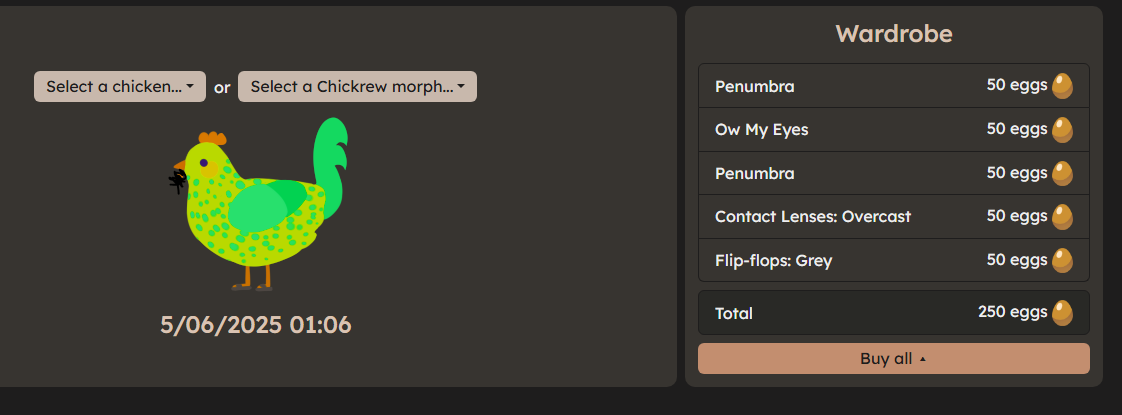The width and height of the screenshot is (1122, 415).
Task: Select the Ow My Eyes wardrobe item
Action: (x=894, y=130)
